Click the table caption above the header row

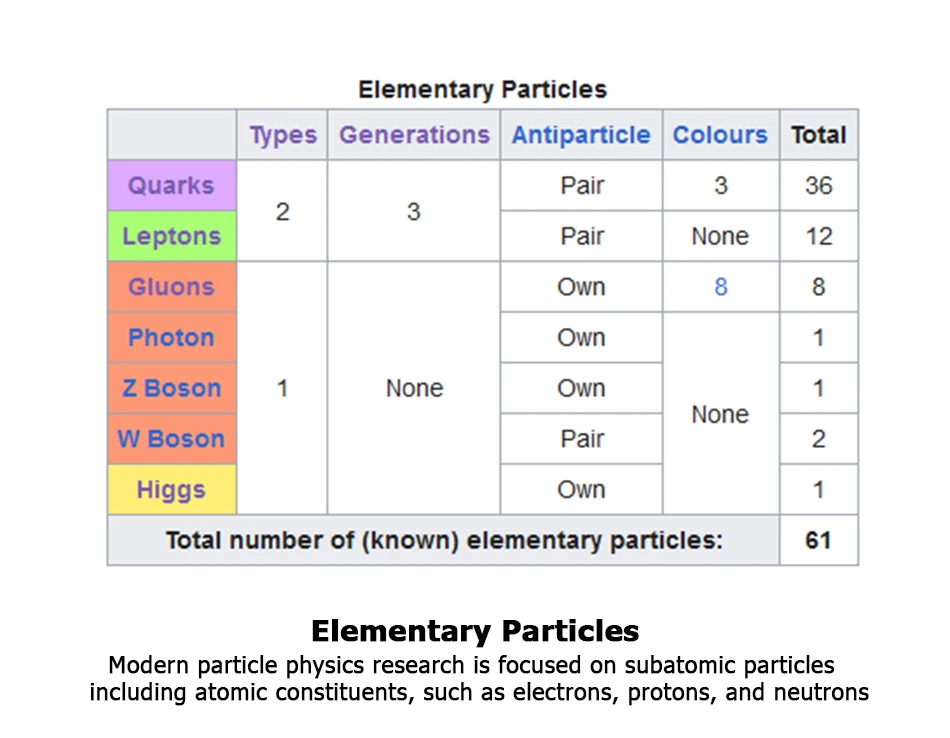point(482,90)
